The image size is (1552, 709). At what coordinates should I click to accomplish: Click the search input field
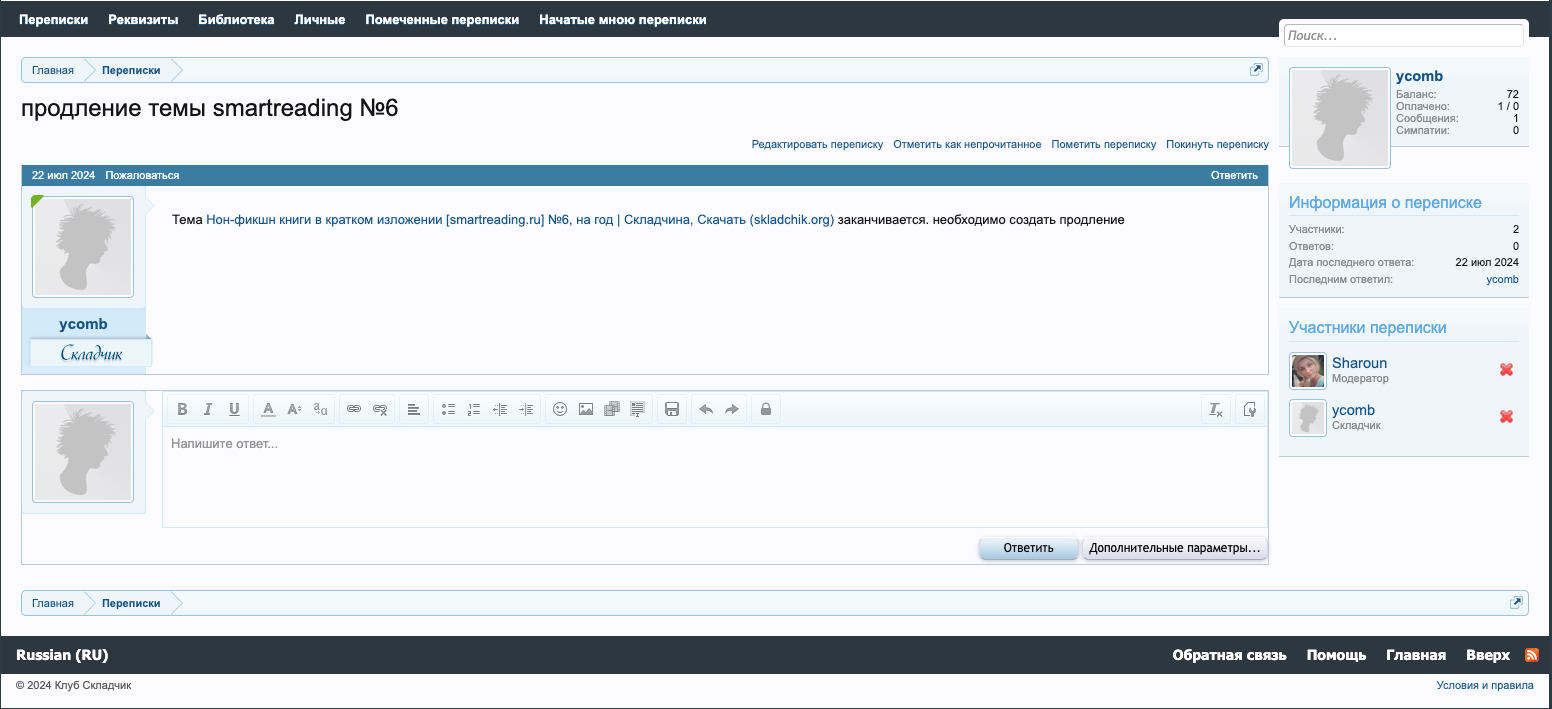coord(1403,35)
